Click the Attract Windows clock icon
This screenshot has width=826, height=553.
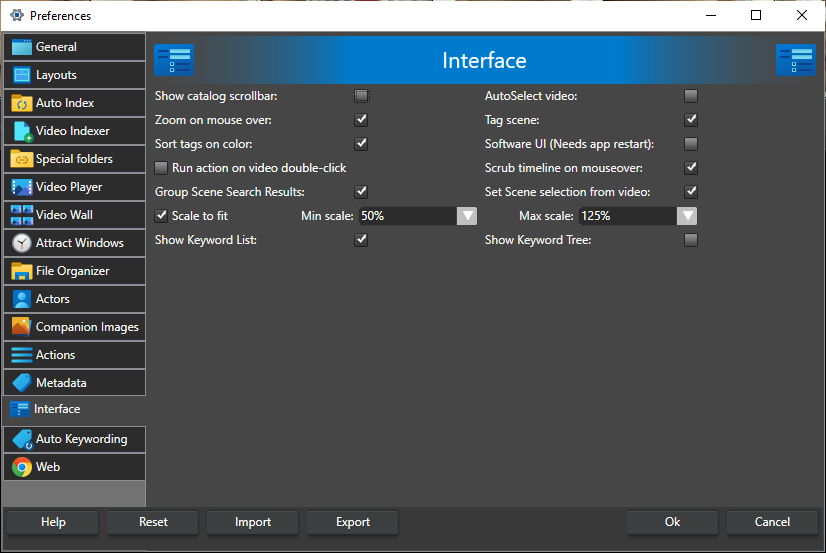coord(21,243)
